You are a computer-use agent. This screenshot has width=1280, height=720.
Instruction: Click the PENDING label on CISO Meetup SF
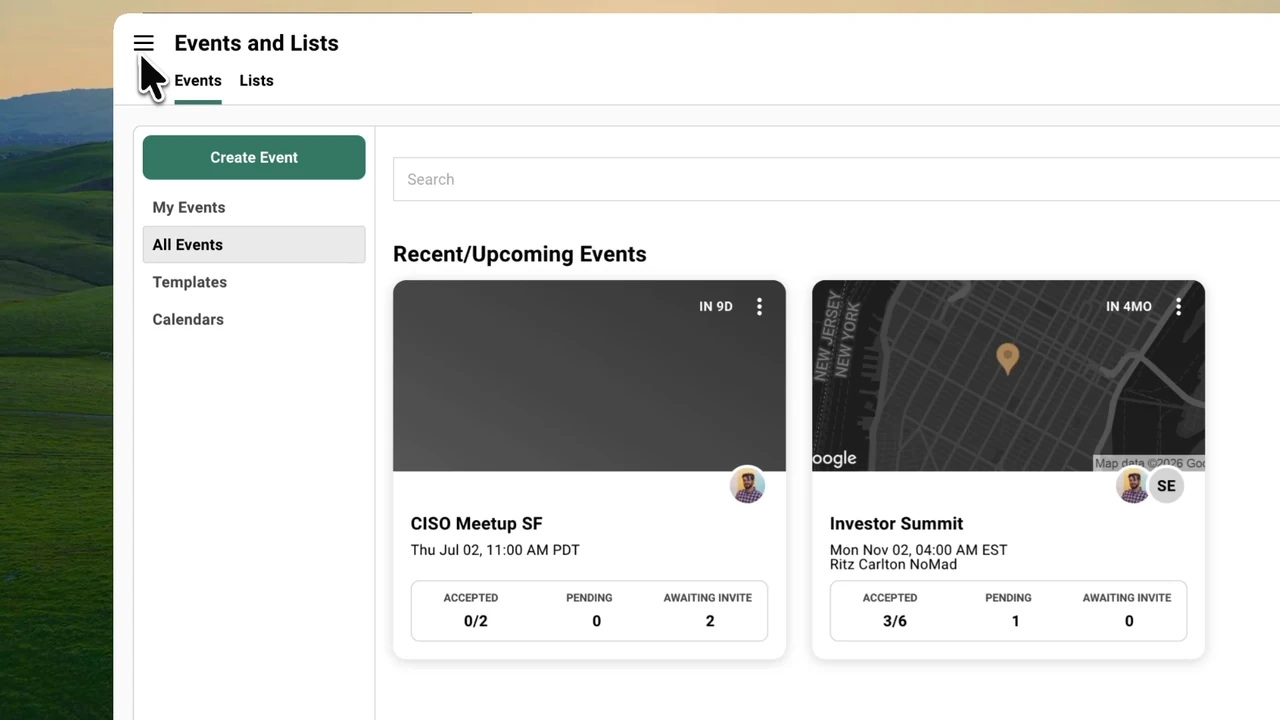(589, 598)
